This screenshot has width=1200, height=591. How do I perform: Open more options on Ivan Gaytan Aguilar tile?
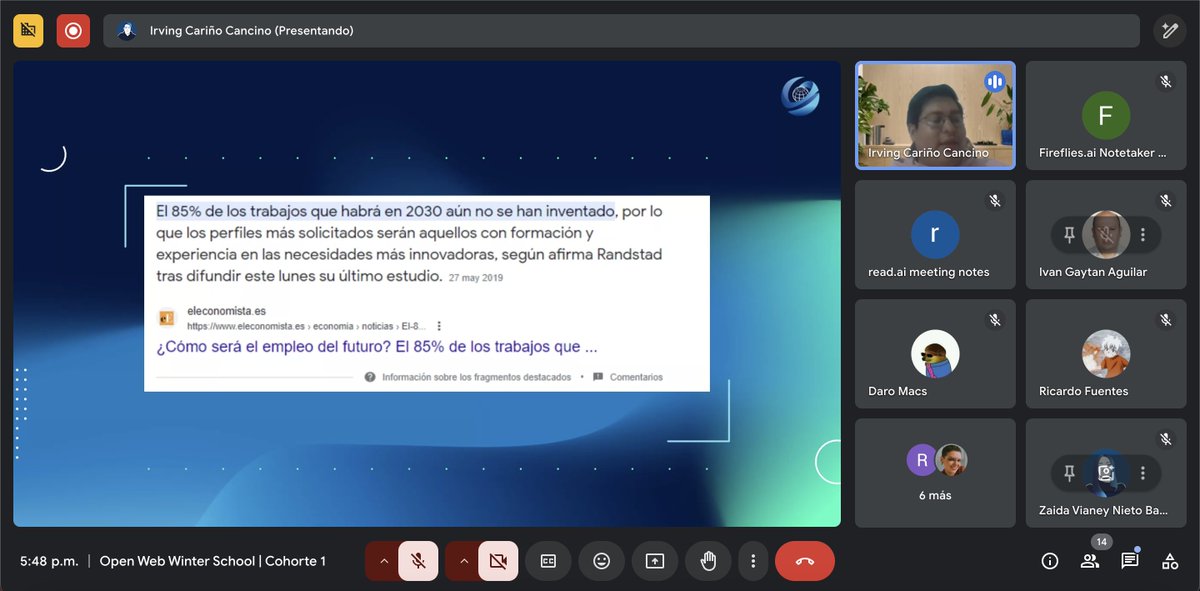click(1142, 235)
